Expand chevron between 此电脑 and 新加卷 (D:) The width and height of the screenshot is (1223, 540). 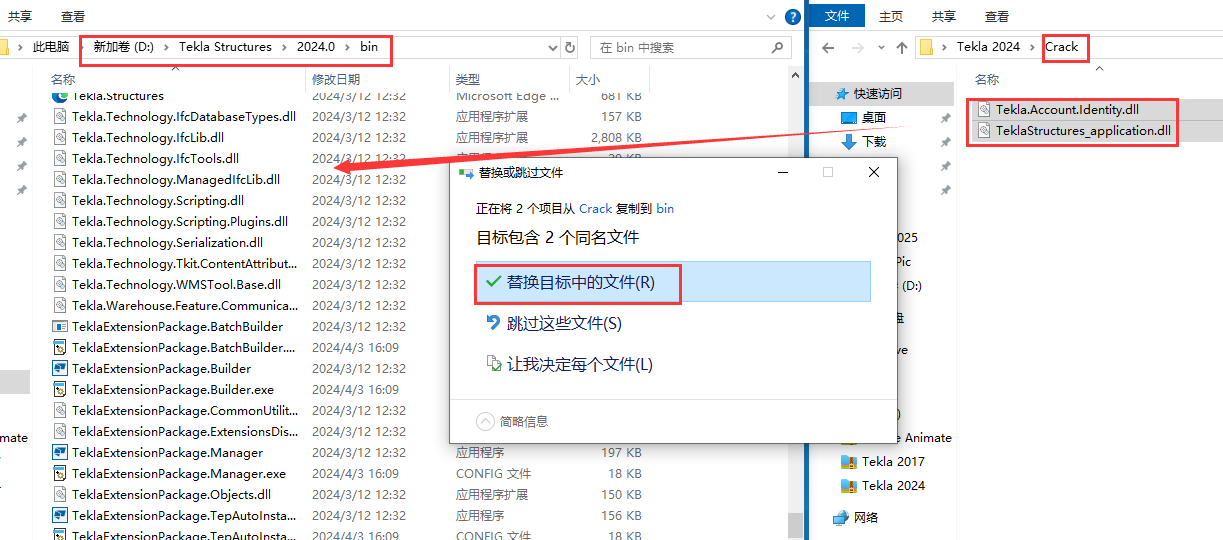pyautogui.click(x=82, y=47)
